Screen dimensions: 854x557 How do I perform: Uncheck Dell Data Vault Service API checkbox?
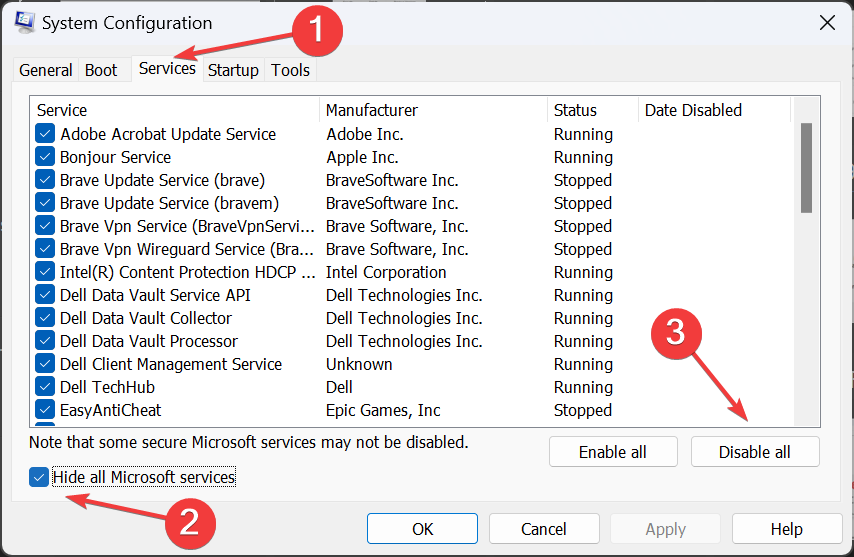point(45,295)
